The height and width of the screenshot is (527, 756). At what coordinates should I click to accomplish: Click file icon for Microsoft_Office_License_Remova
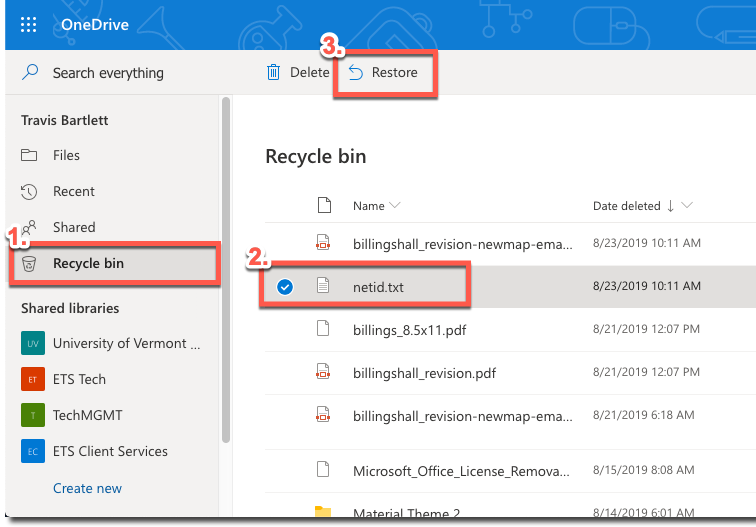coord(323,469)
